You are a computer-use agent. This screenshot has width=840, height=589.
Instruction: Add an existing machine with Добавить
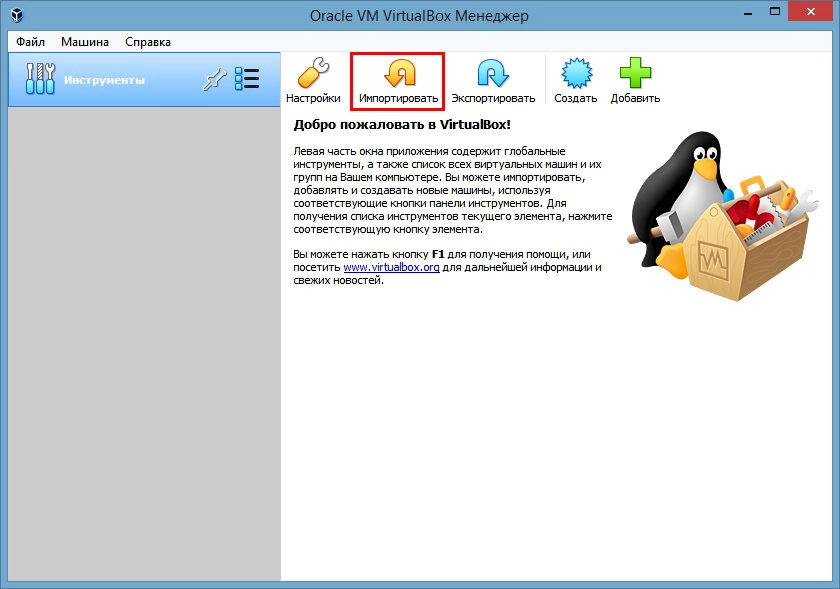[x=635, y=80]
